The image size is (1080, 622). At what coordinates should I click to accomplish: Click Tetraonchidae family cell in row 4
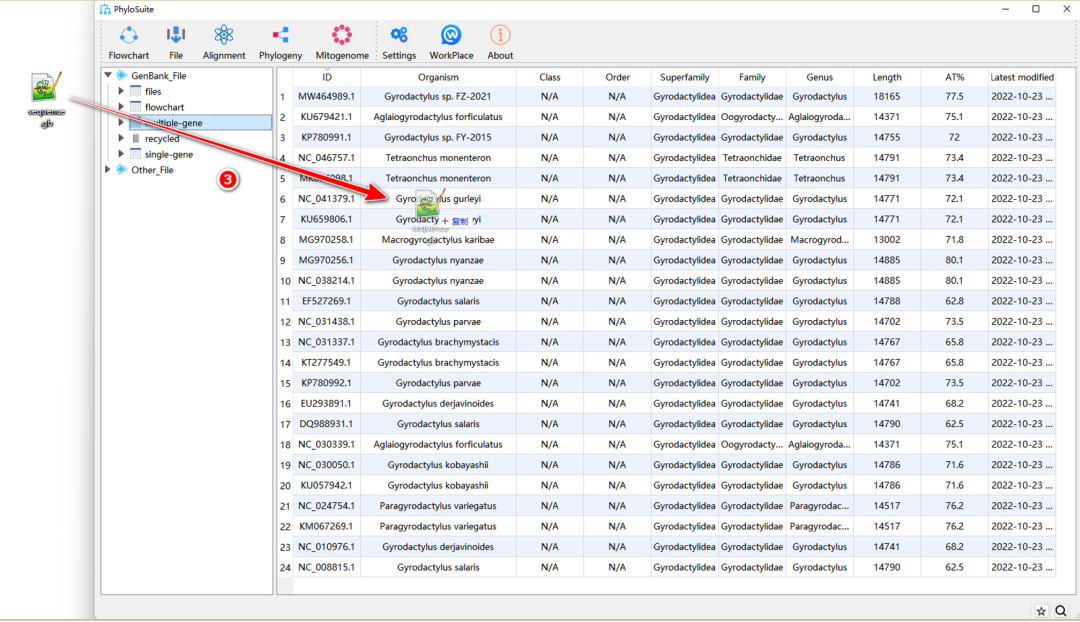(752, 158)
